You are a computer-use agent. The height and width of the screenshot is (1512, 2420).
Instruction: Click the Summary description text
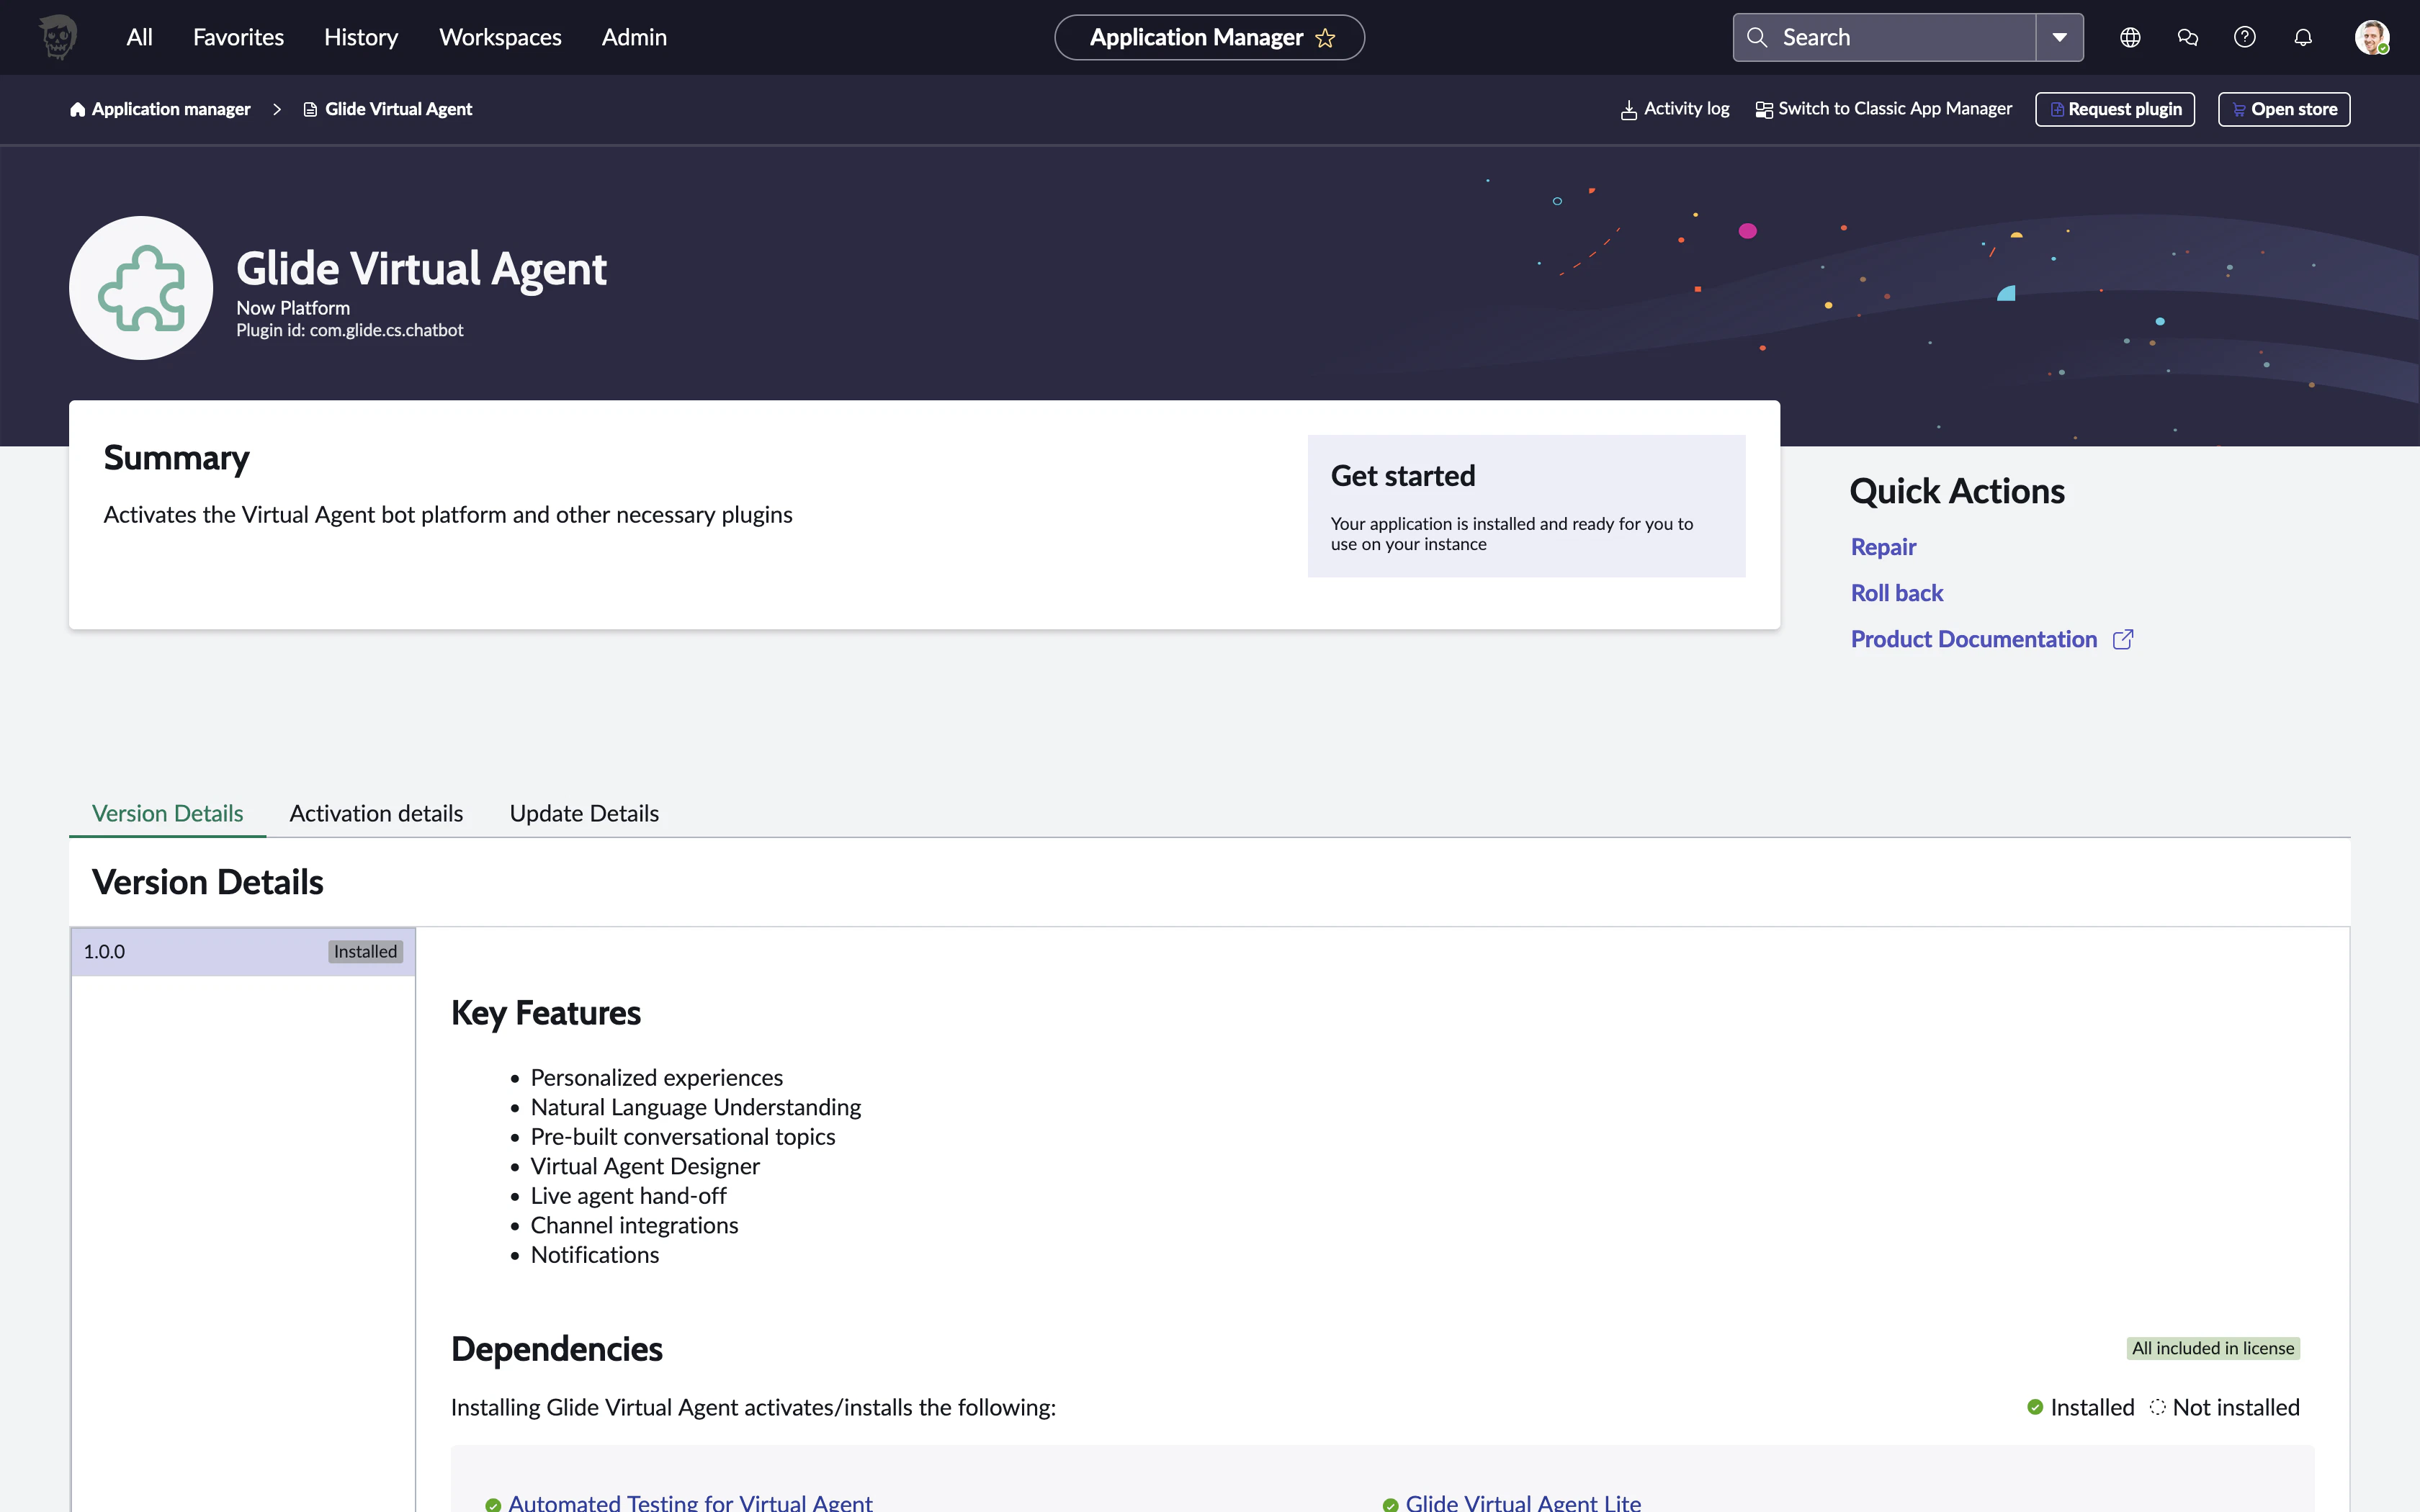448,514
